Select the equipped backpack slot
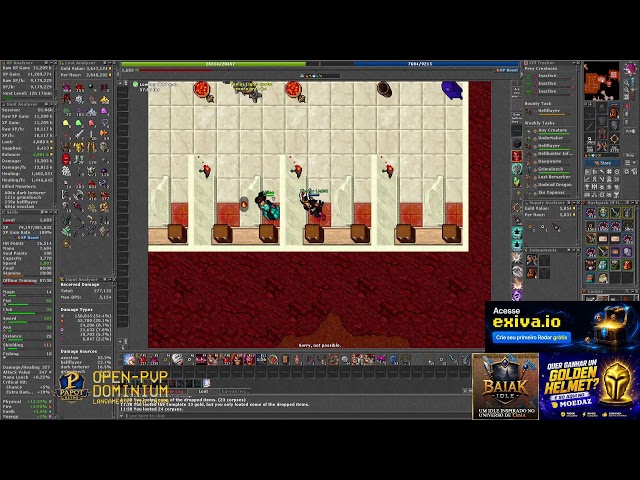This screenshot has width=640, height=480. pos(614,112)
